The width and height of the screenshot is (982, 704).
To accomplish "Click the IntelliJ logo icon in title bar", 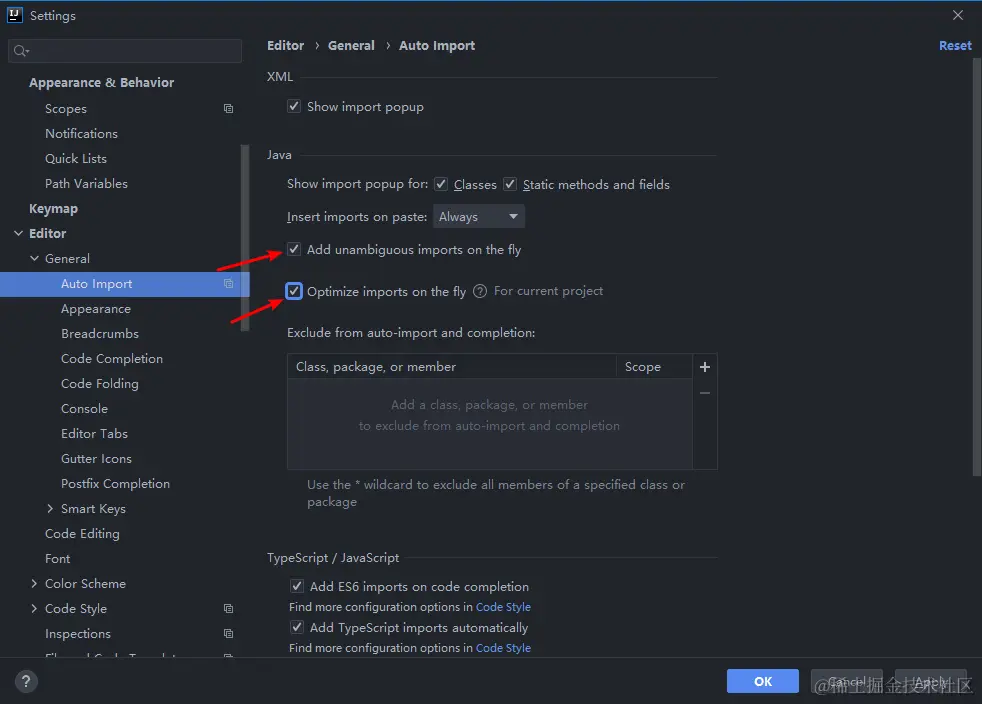I will (14, 15).
